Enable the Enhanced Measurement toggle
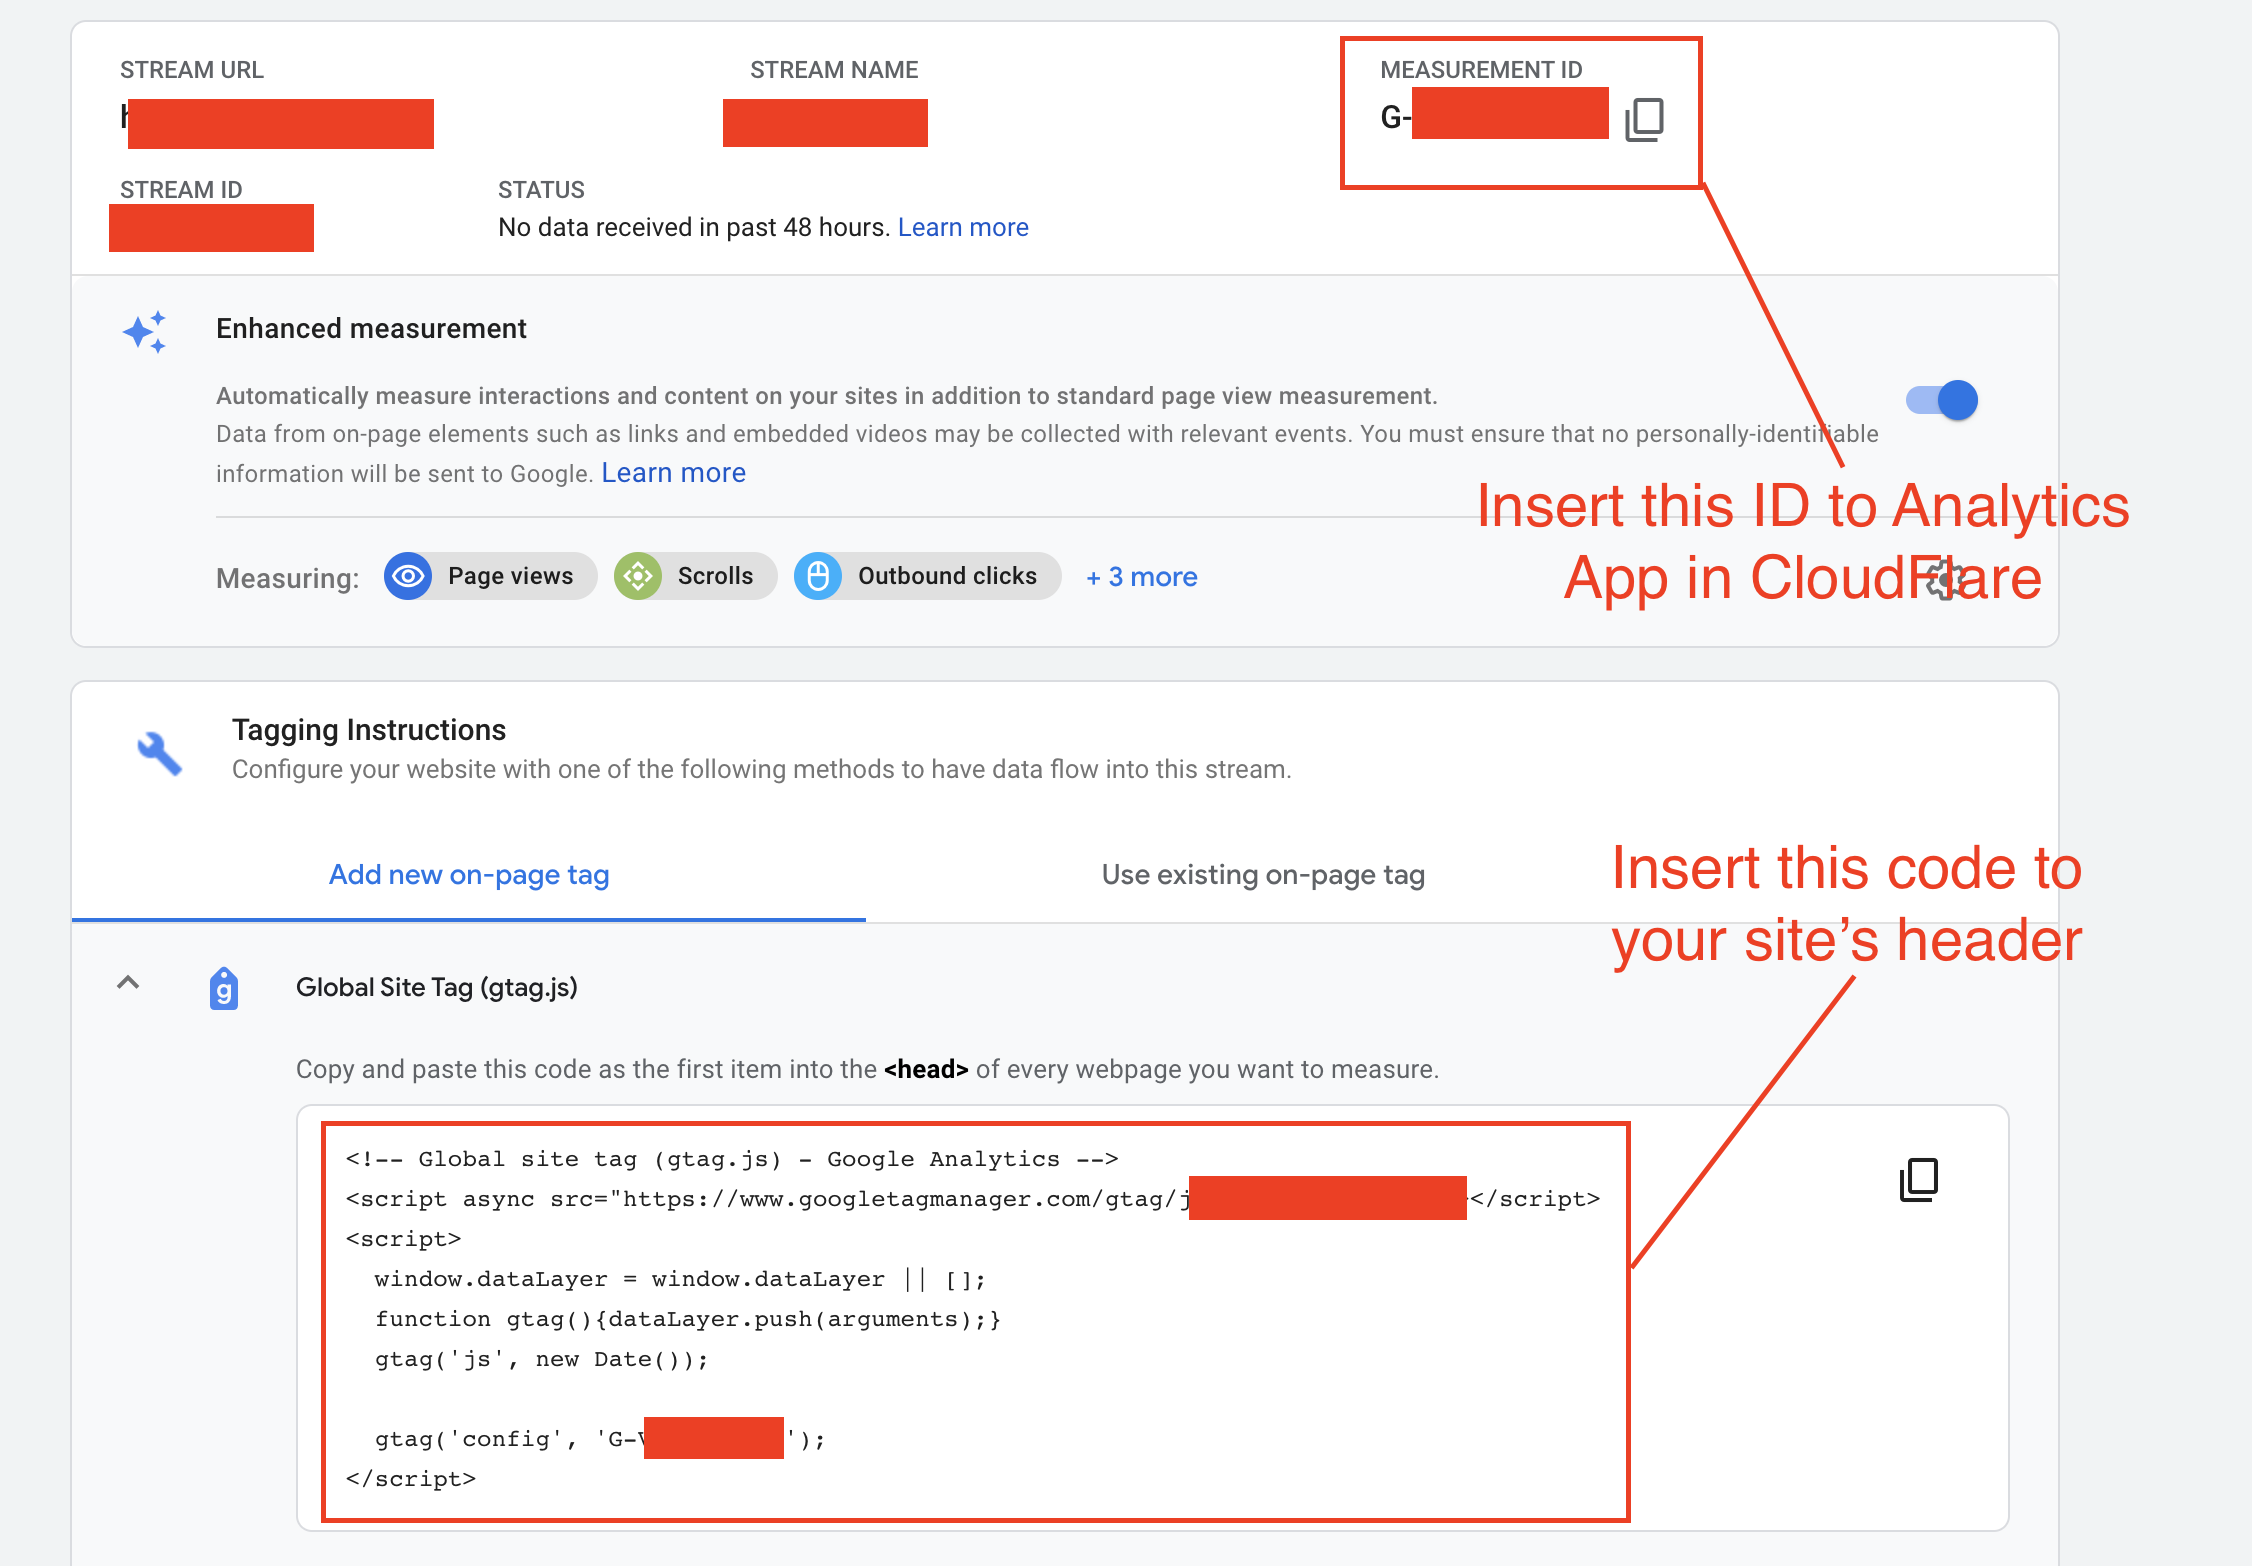2252x1566 pixels. pyautogui.click(x=1951, y=399)
